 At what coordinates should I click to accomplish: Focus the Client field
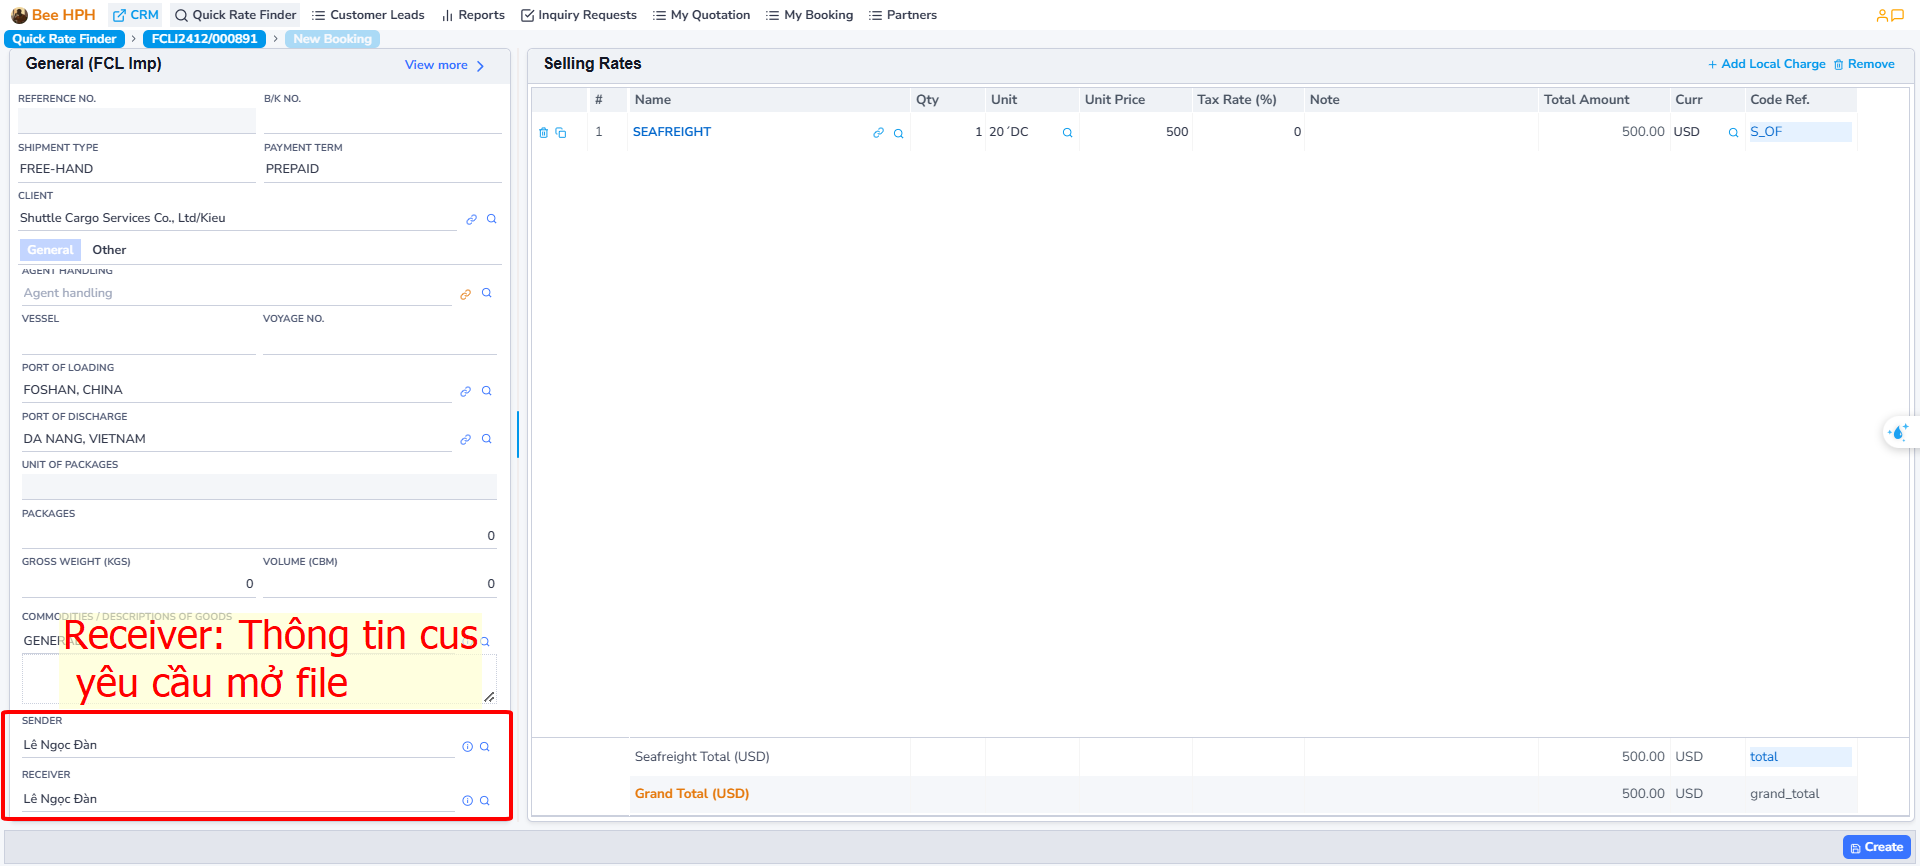tap(238, 218)
